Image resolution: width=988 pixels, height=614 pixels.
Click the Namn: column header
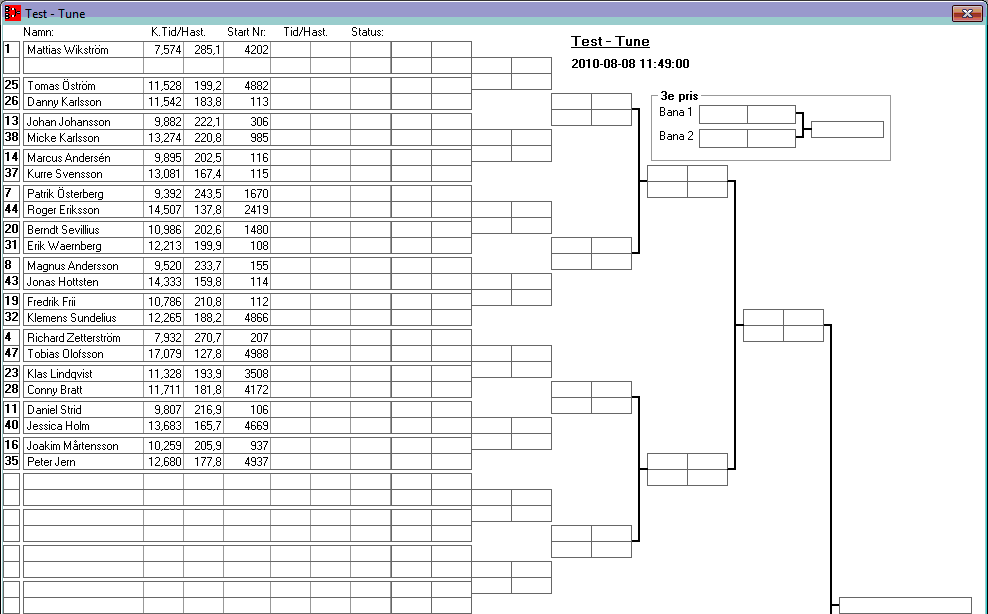38,32
